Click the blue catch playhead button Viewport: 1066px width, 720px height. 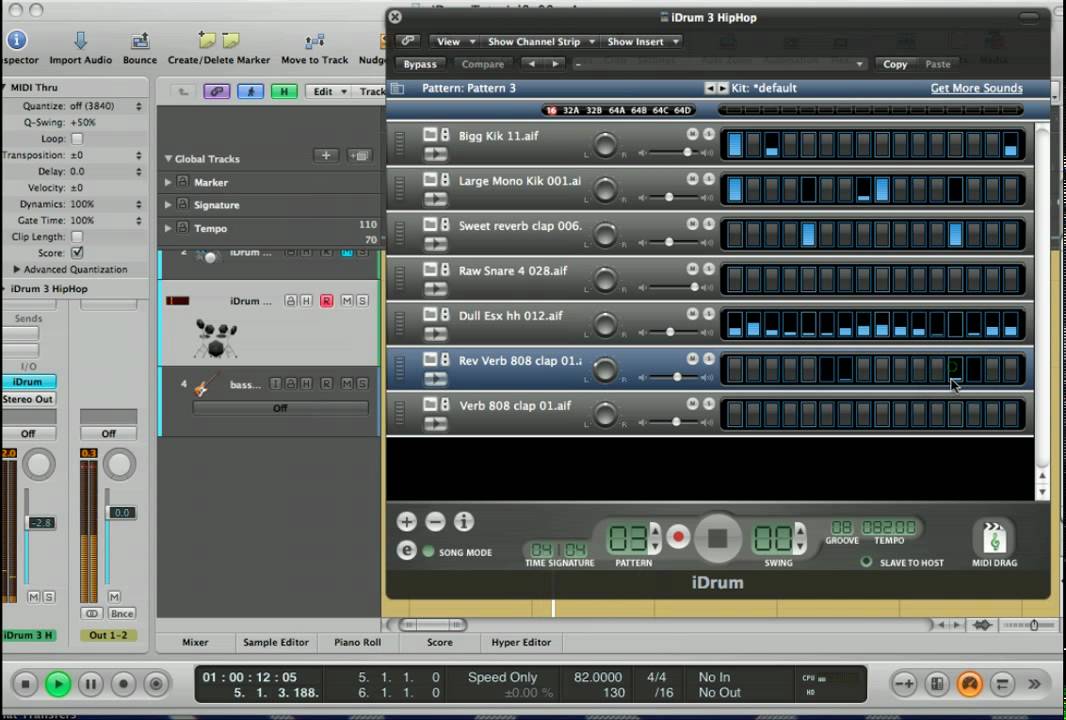[x=250, y=91]
